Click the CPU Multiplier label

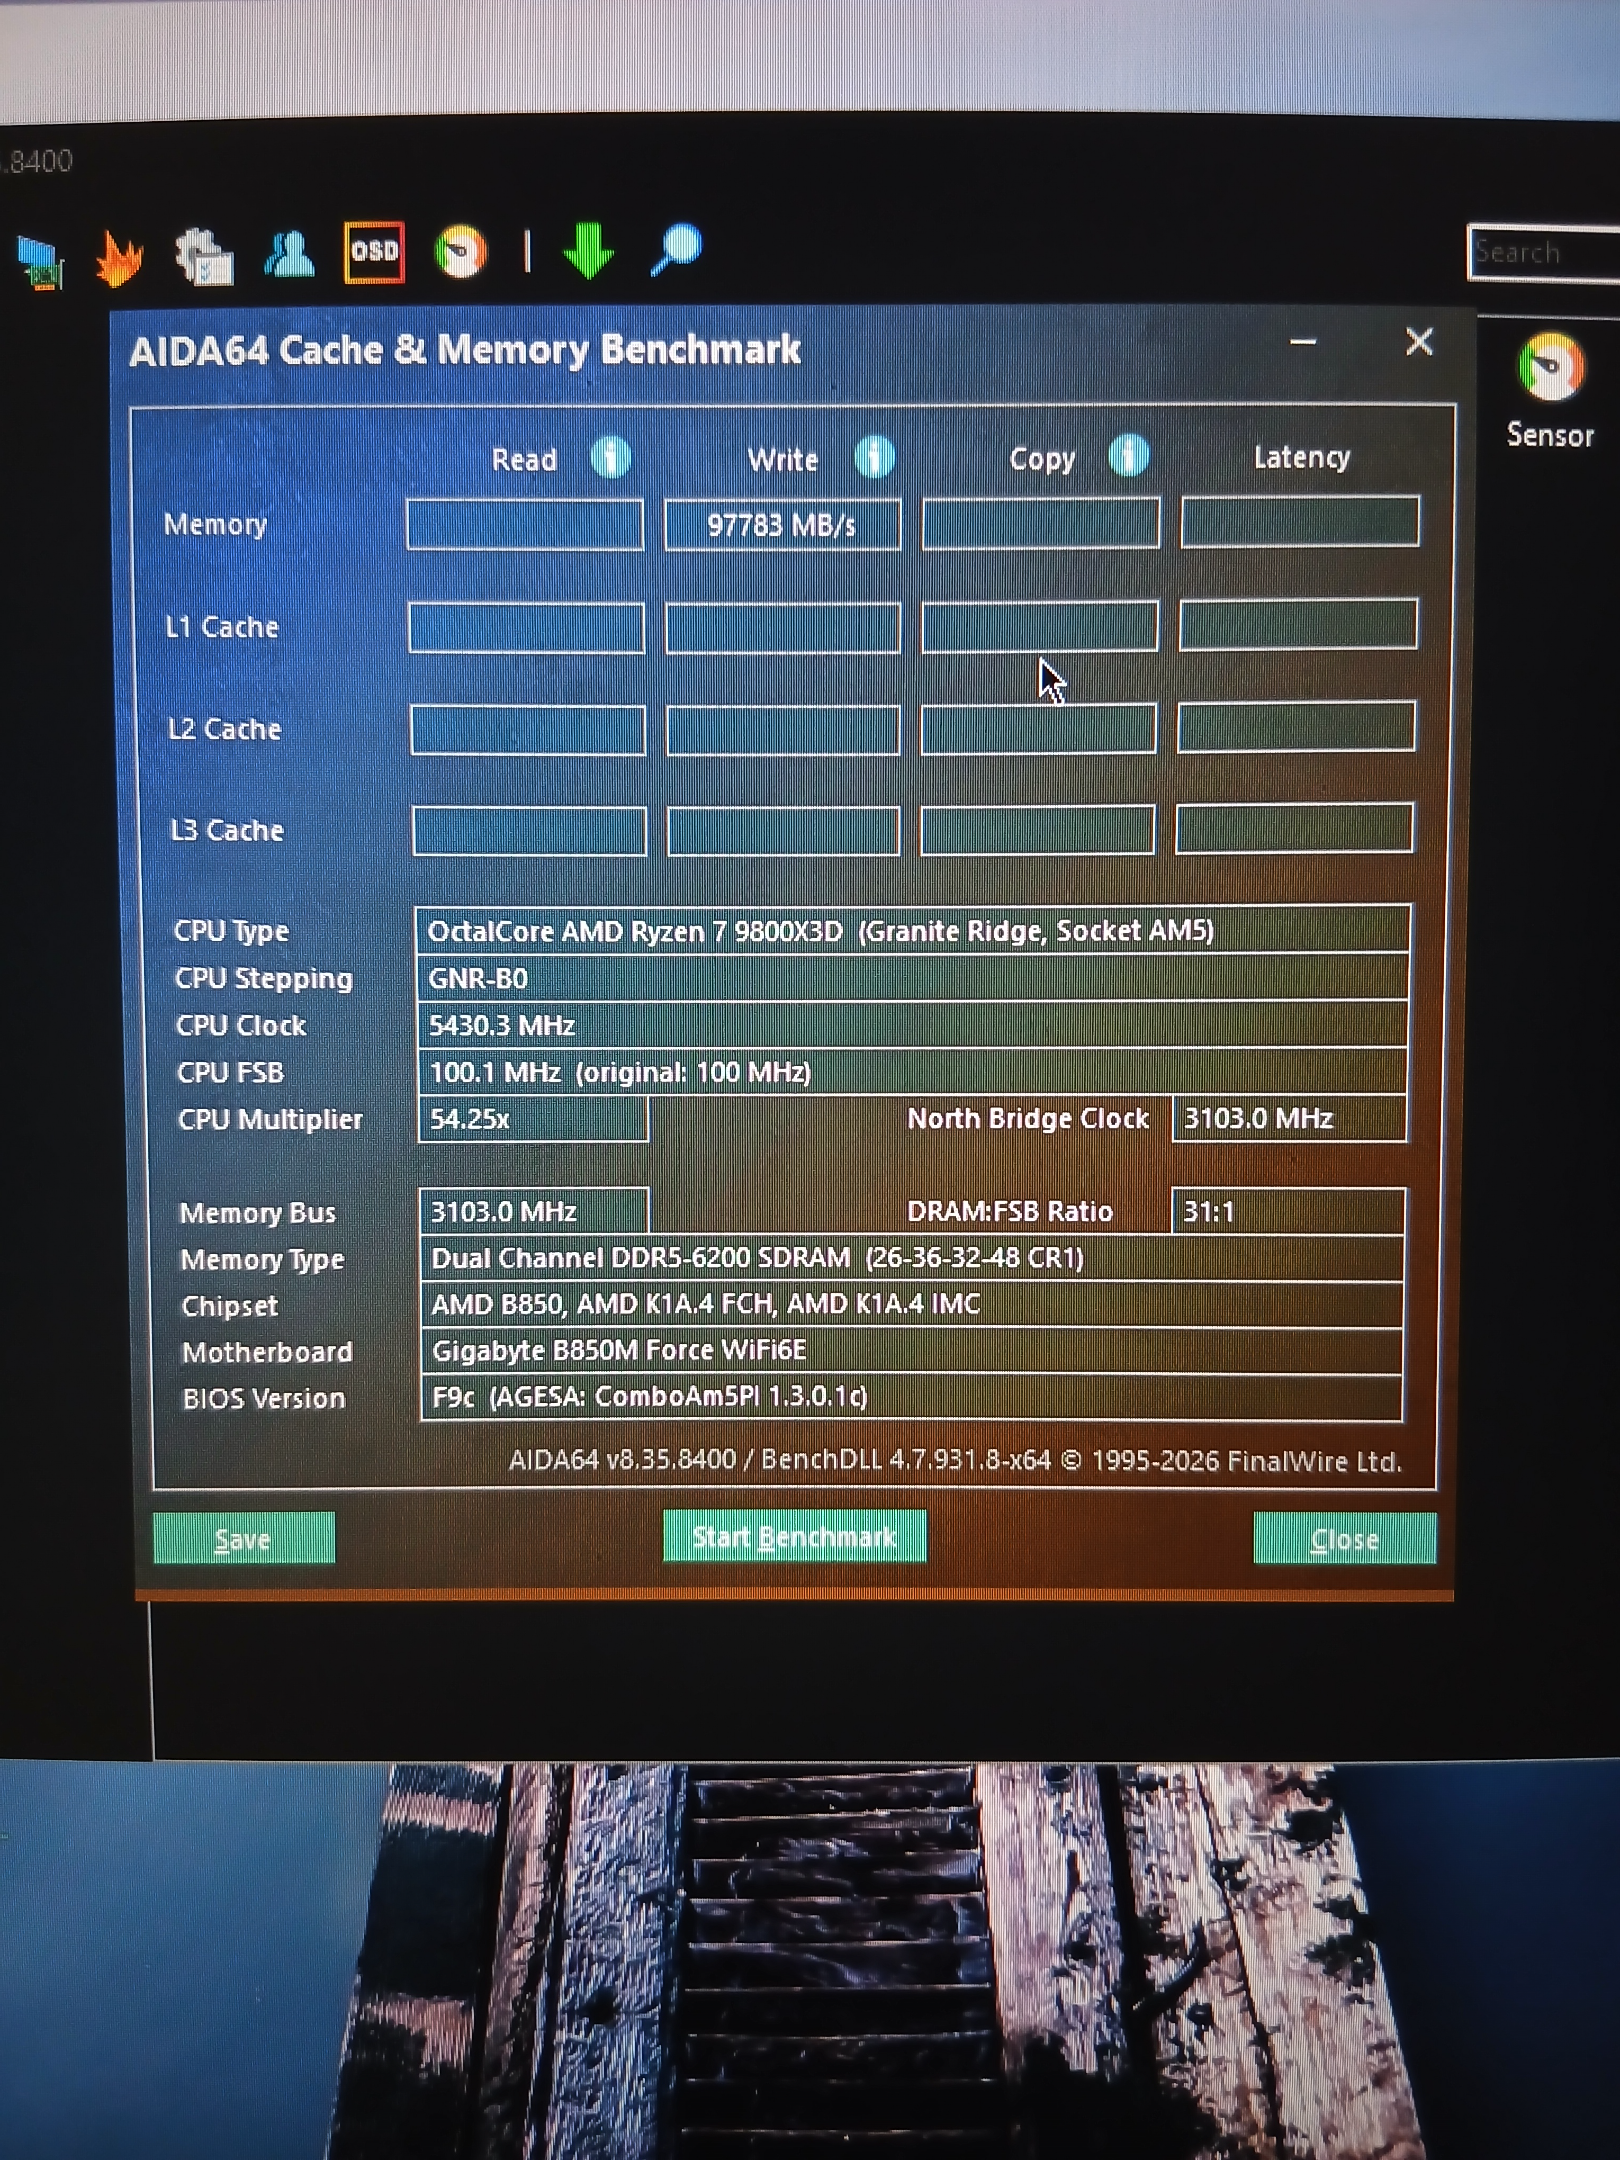tap(270, 1119)
